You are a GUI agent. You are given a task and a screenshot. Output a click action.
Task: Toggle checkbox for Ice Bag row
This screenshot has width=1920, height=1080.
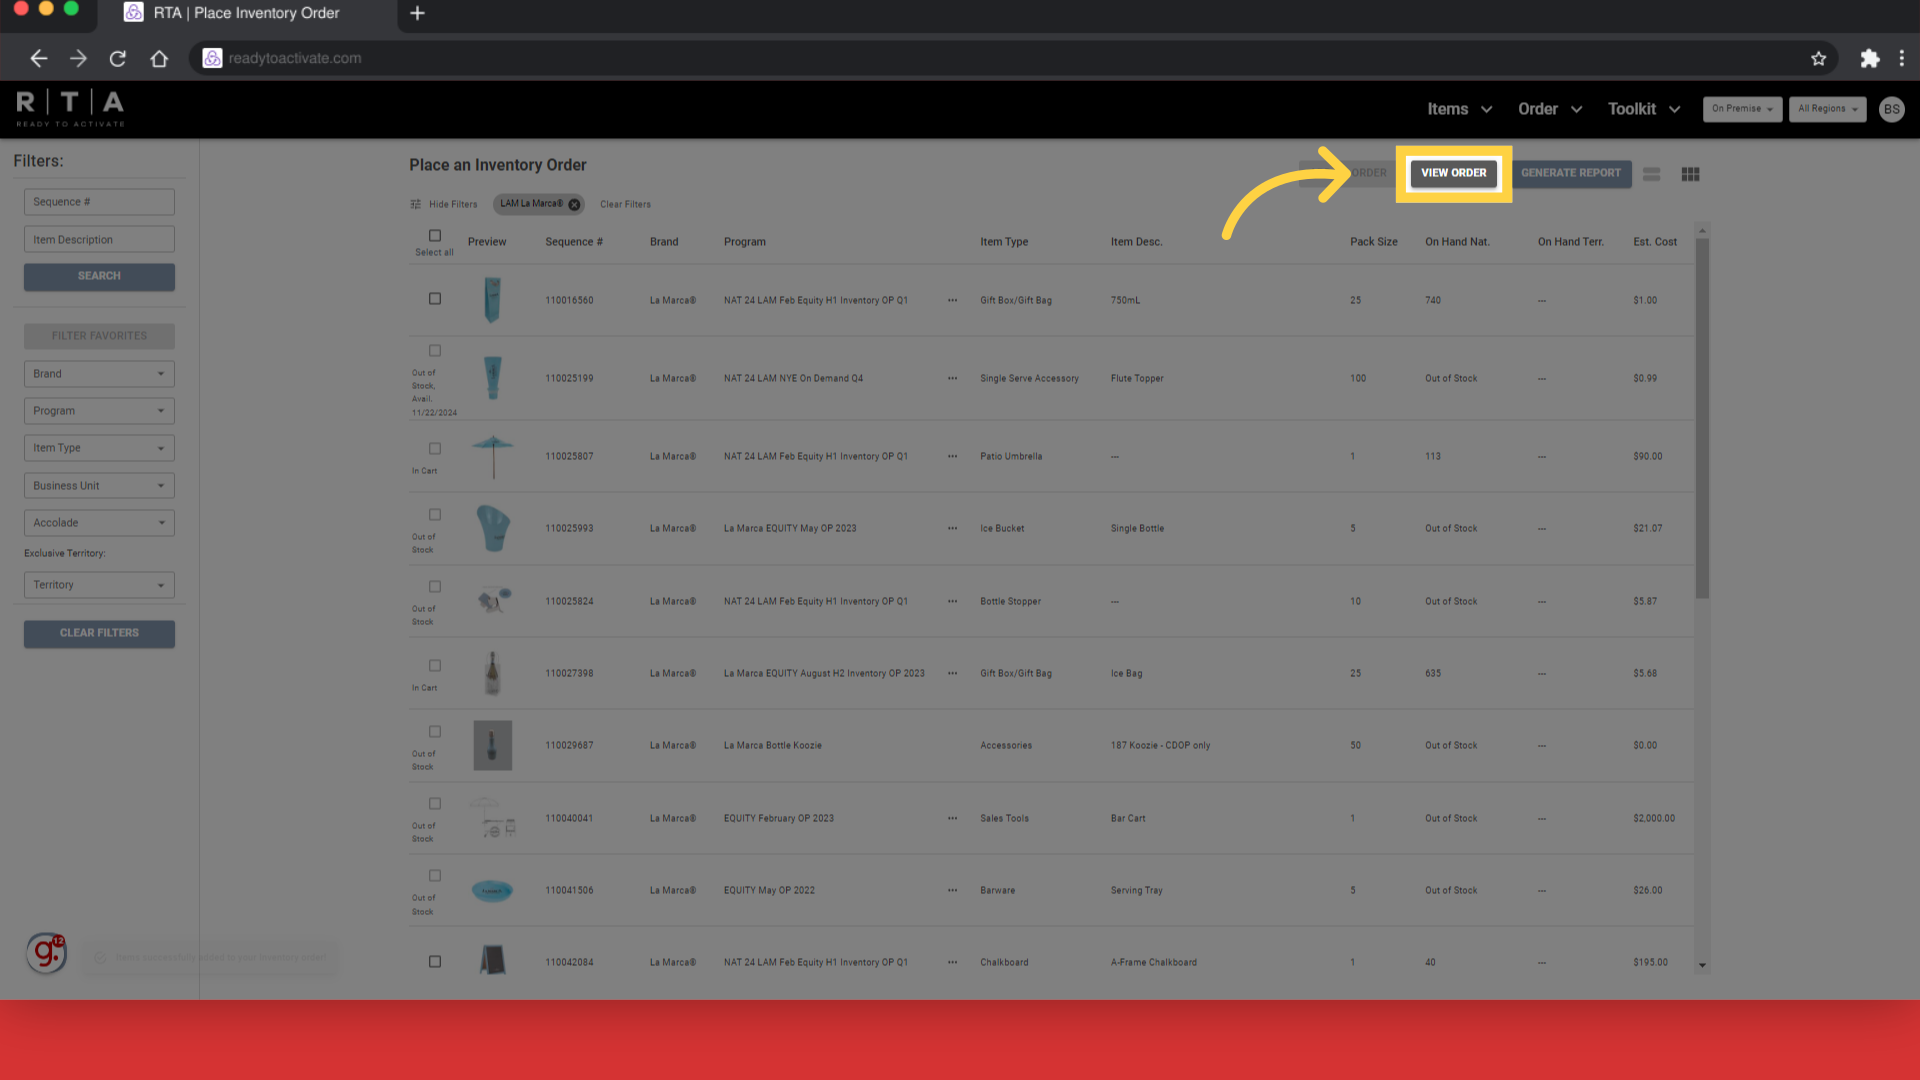435,666
